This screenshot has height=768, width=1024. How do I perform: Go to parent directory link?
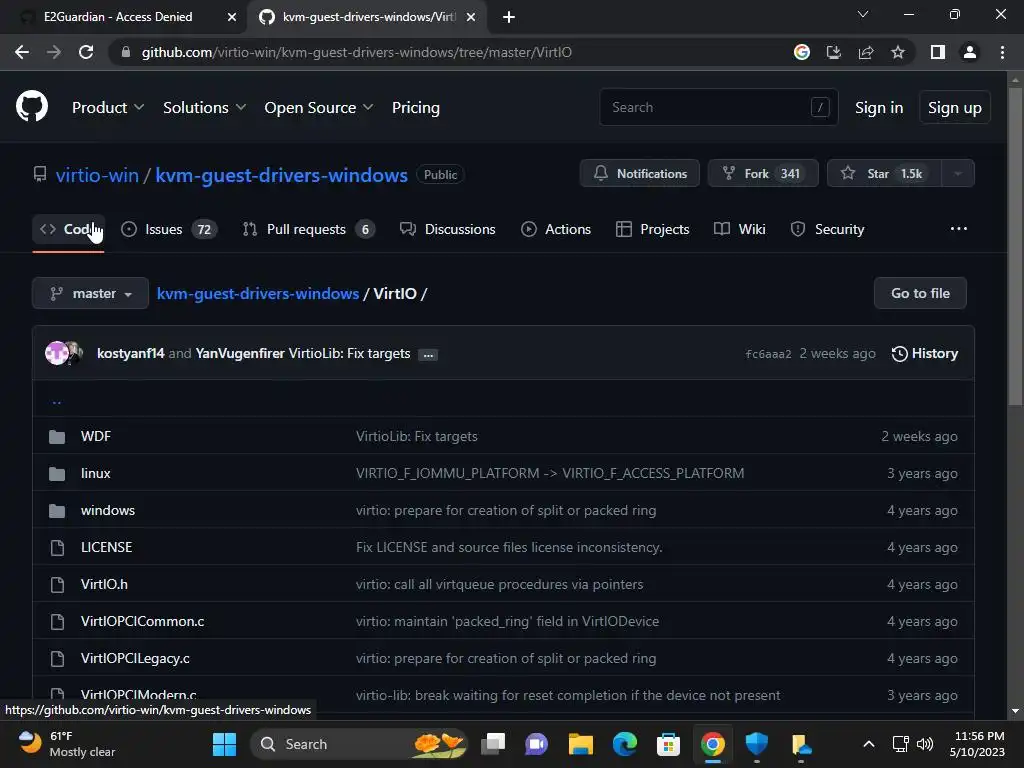click(x=57, y=400)
